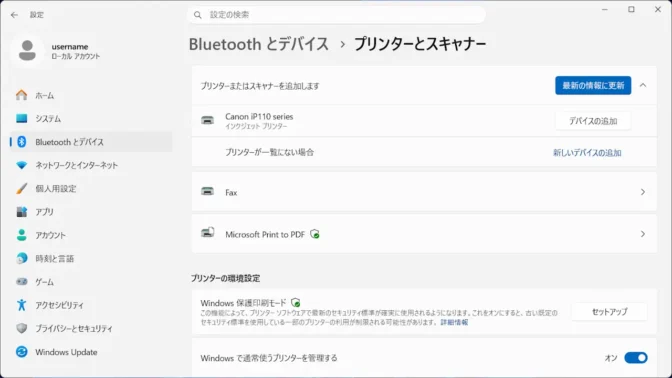Open 個人用設定 page

(91, 189)
